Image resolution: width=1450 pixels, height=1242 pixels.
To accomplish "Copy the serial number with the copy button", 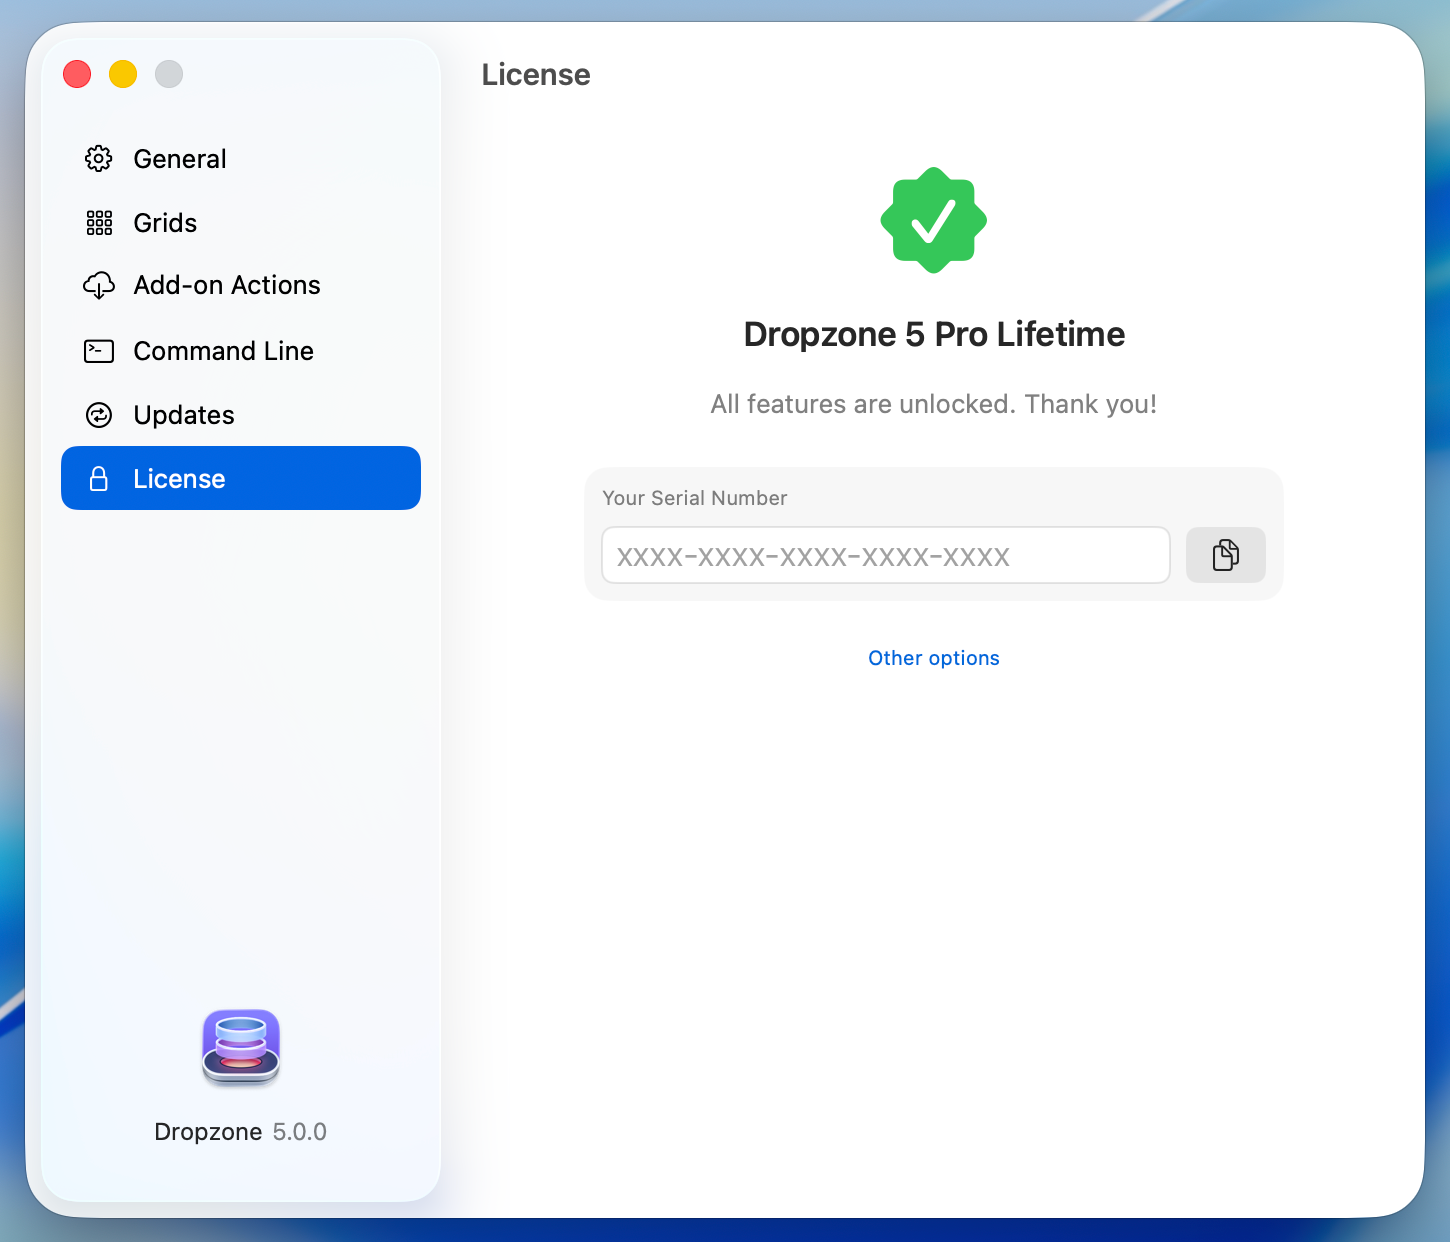I will point(1226,555).
